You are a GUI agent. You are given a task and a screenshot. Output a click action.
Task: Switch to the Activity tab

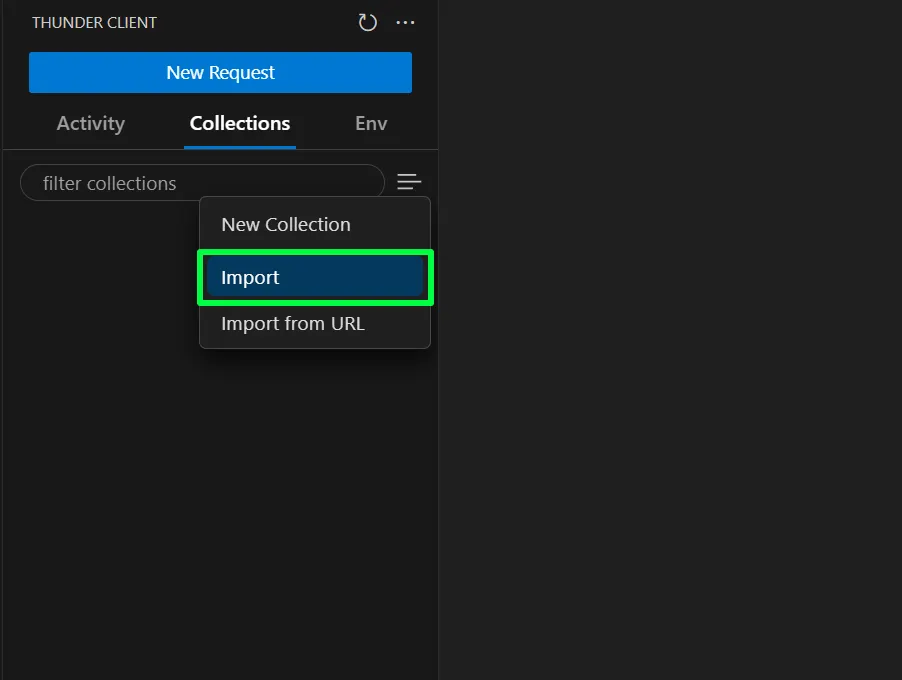coord(91,123)
